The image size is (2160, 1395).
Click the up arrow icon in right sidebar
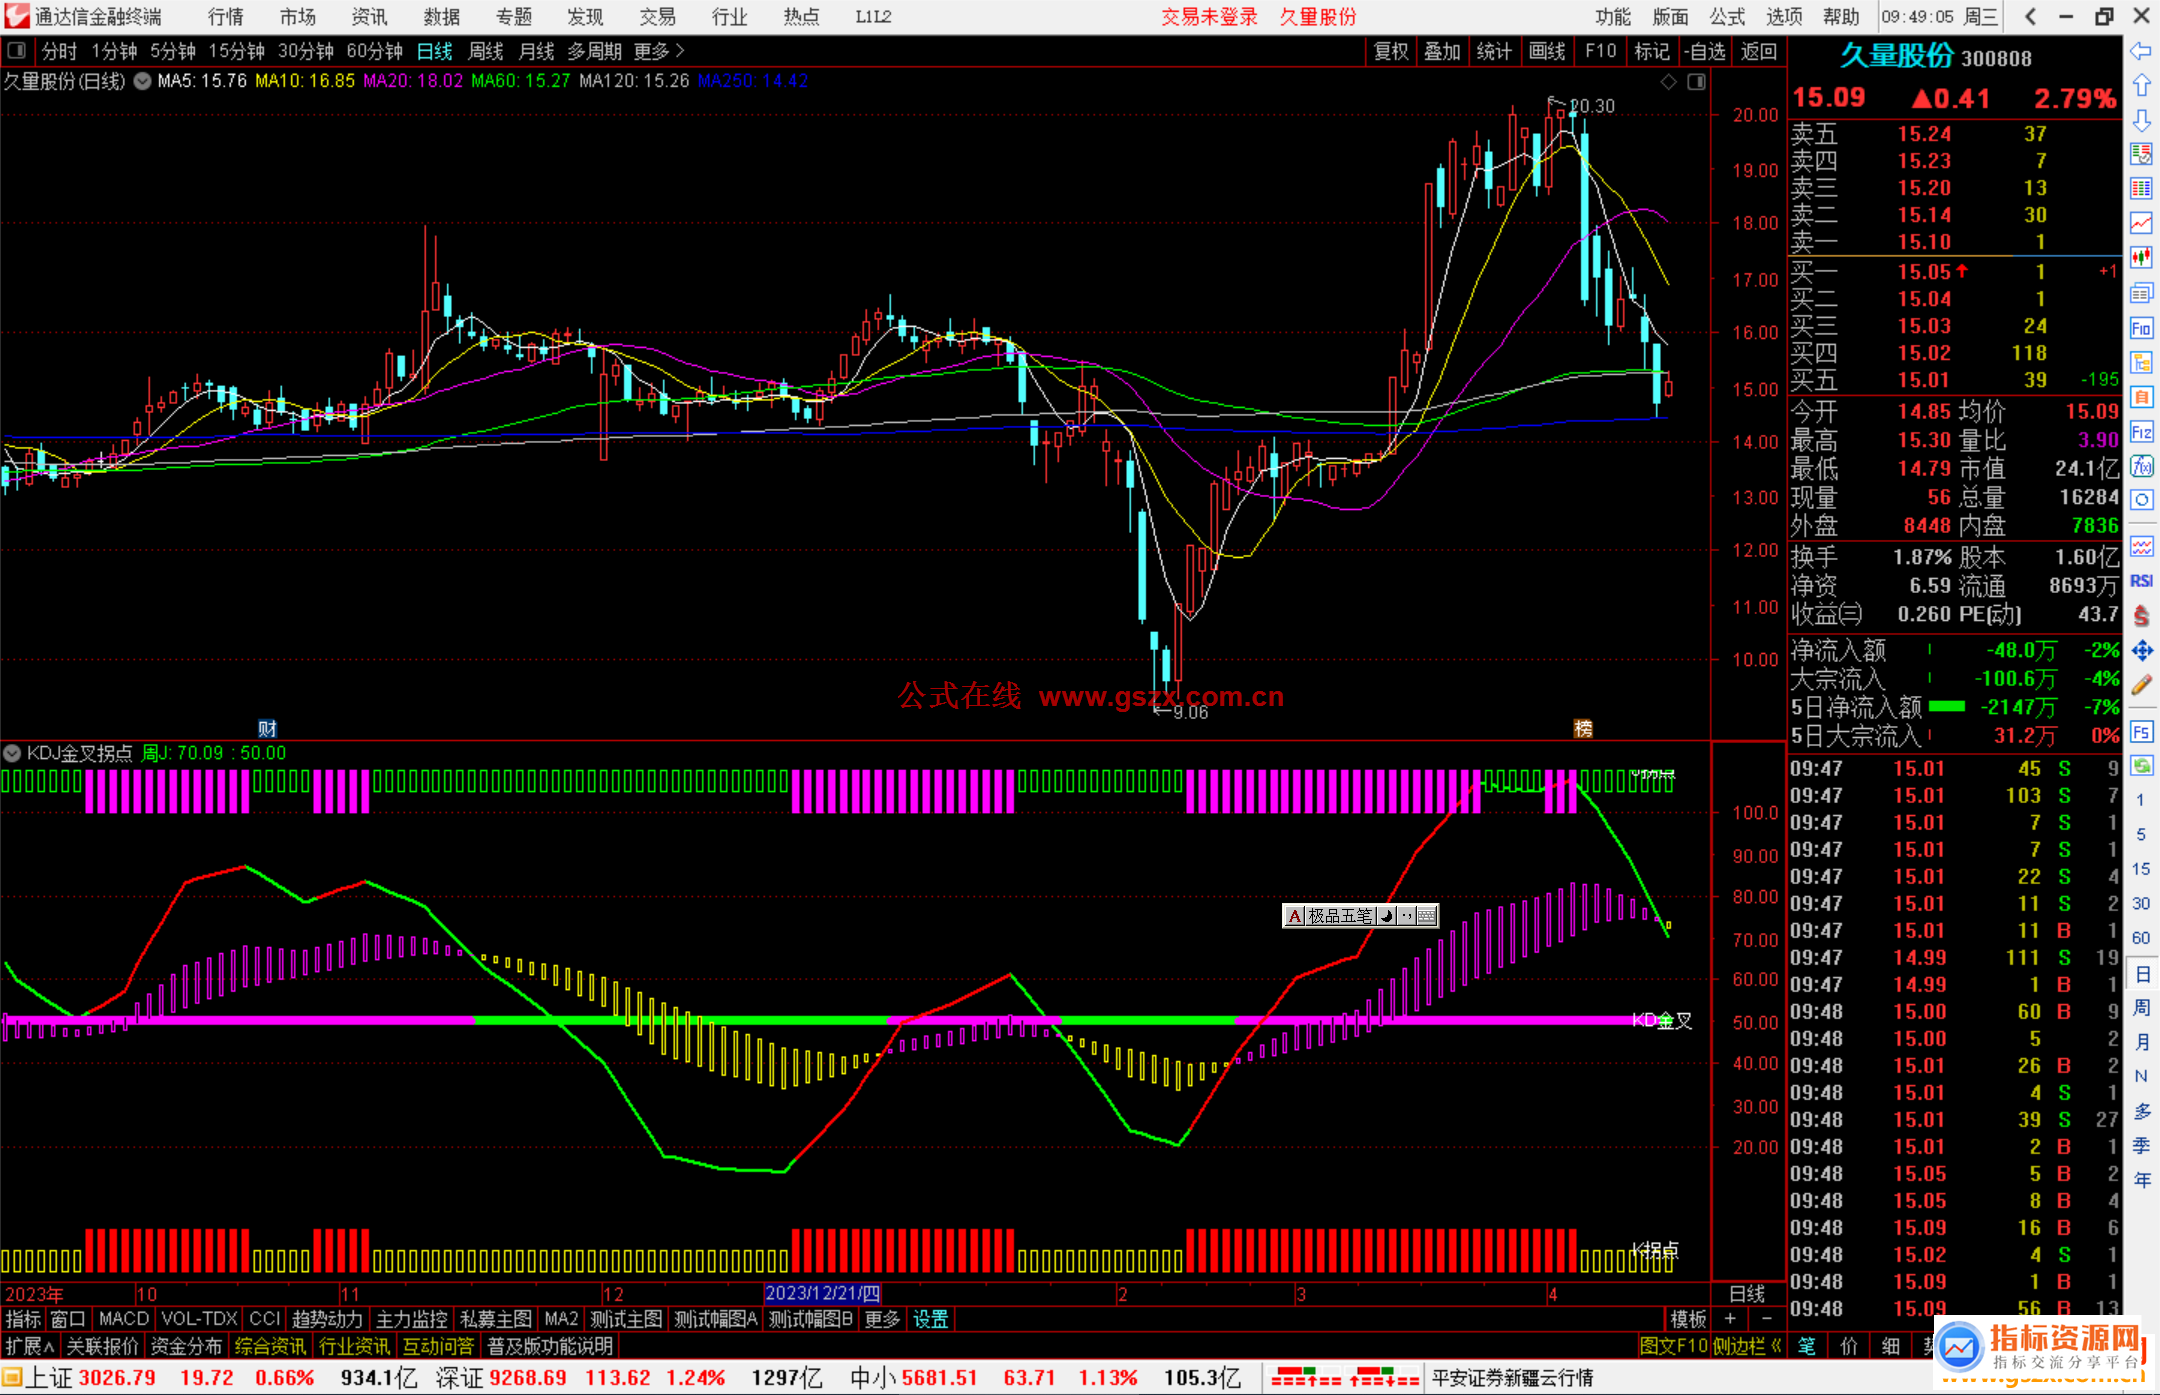(x=2141, y=86)
